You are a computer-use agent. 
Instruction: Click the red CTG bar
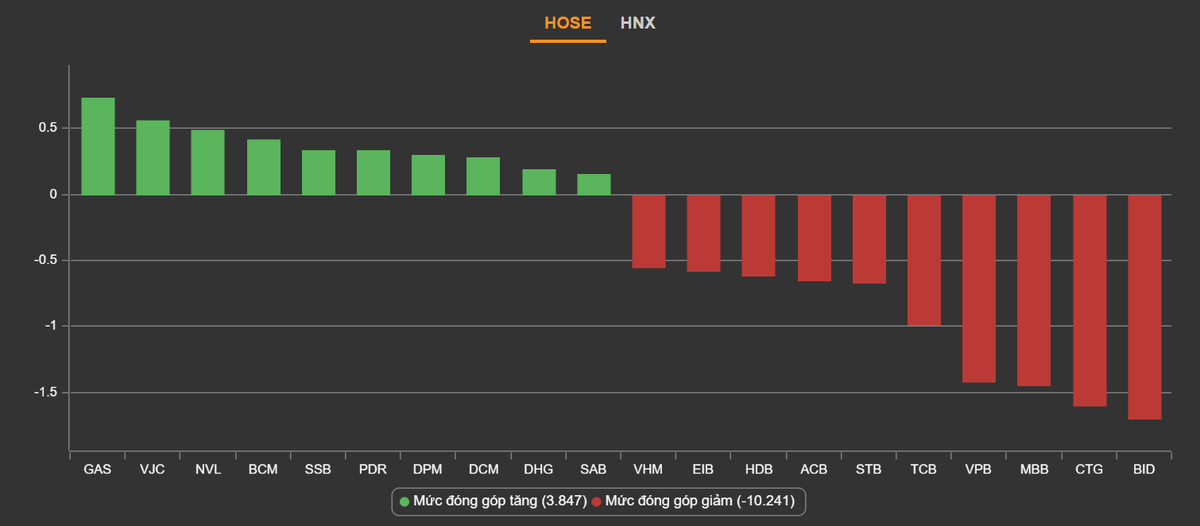point(1090,300)
